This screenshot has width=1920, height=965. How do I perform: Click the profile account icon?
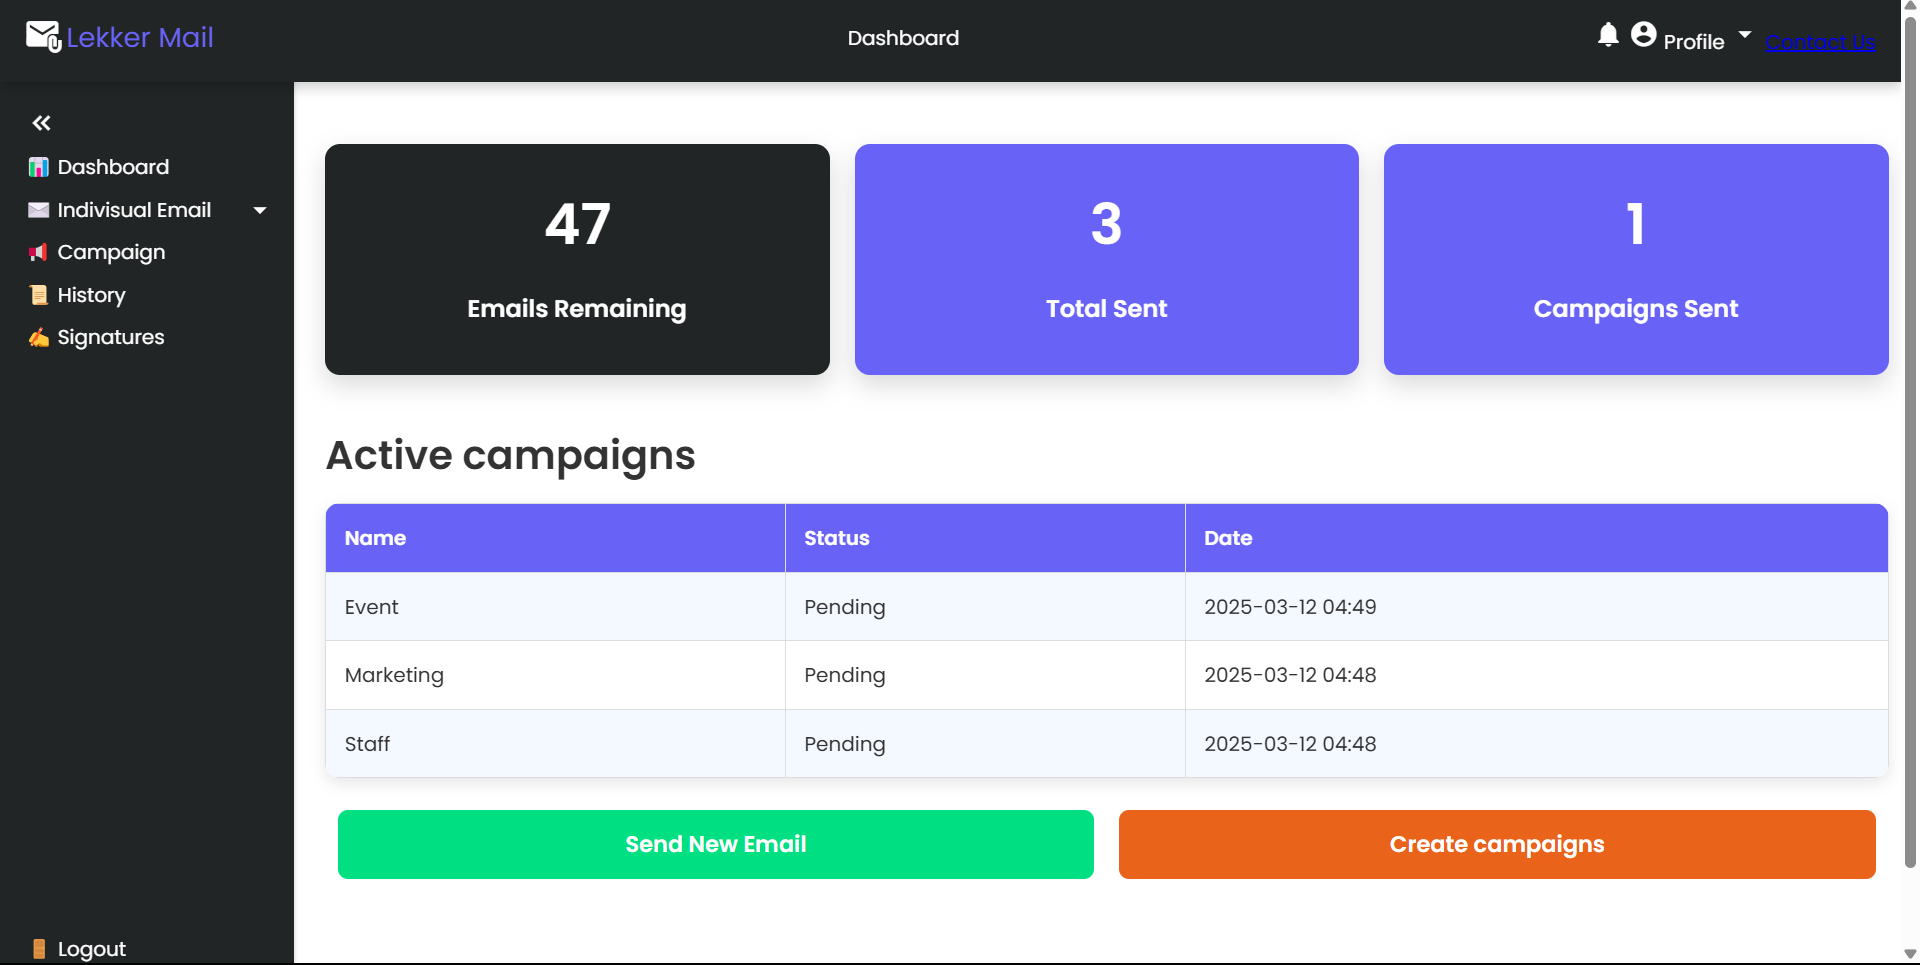tap(1643, 34)
